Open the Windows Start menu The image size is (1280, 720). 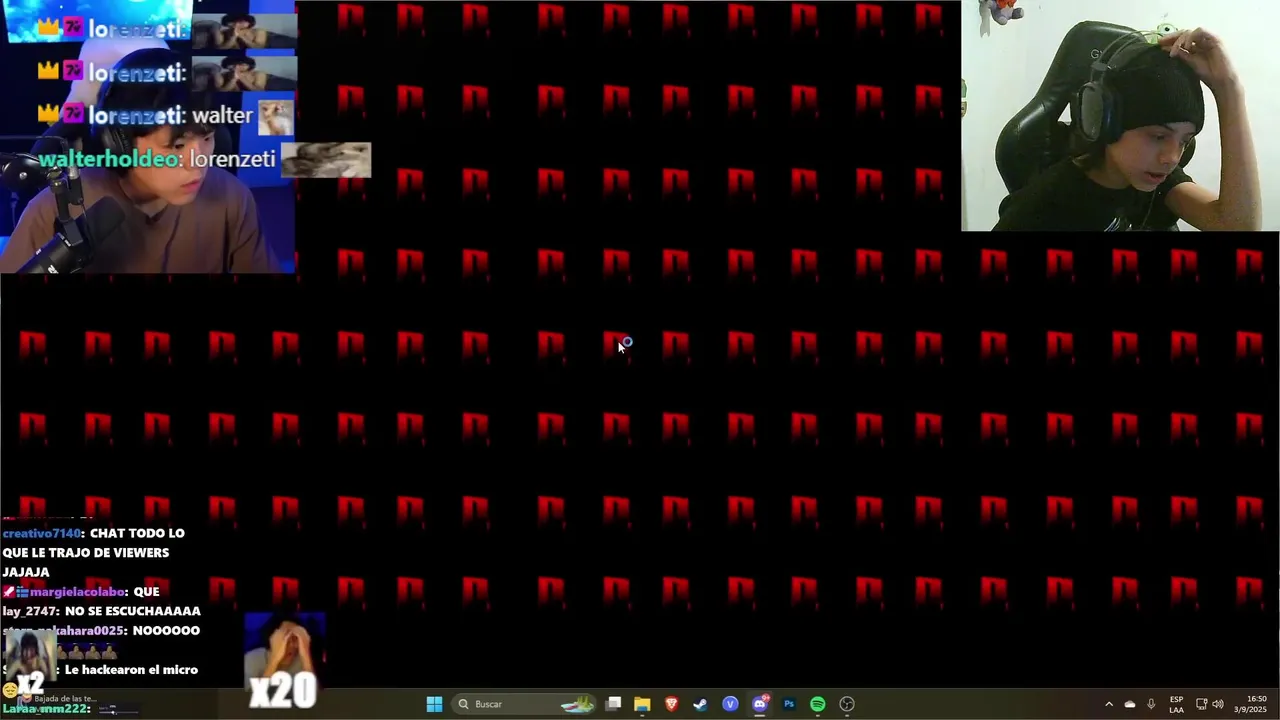(x=434, y=704)
